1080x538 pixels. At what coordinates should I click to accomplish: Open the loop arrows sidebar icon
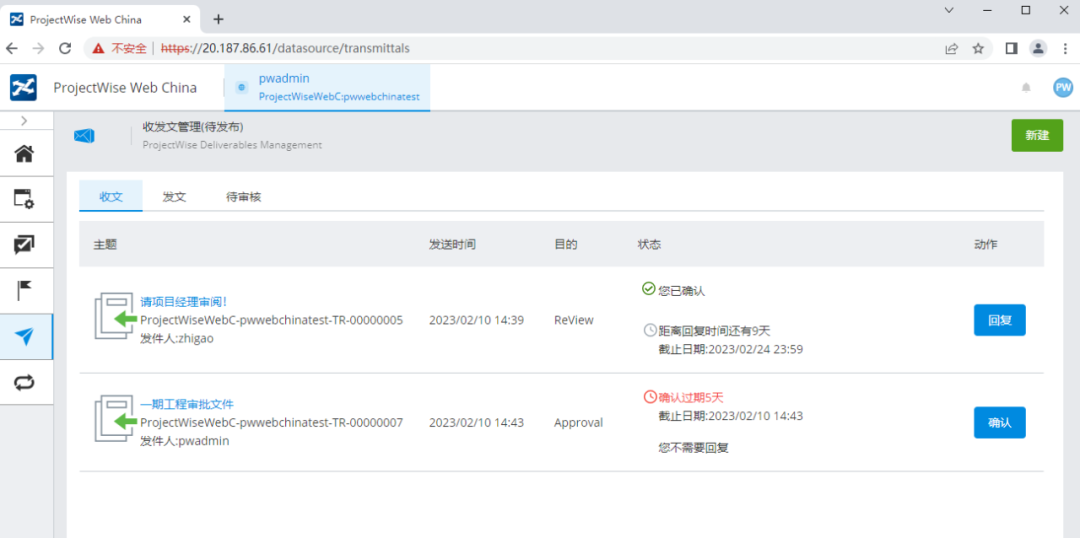pos(25,382)
